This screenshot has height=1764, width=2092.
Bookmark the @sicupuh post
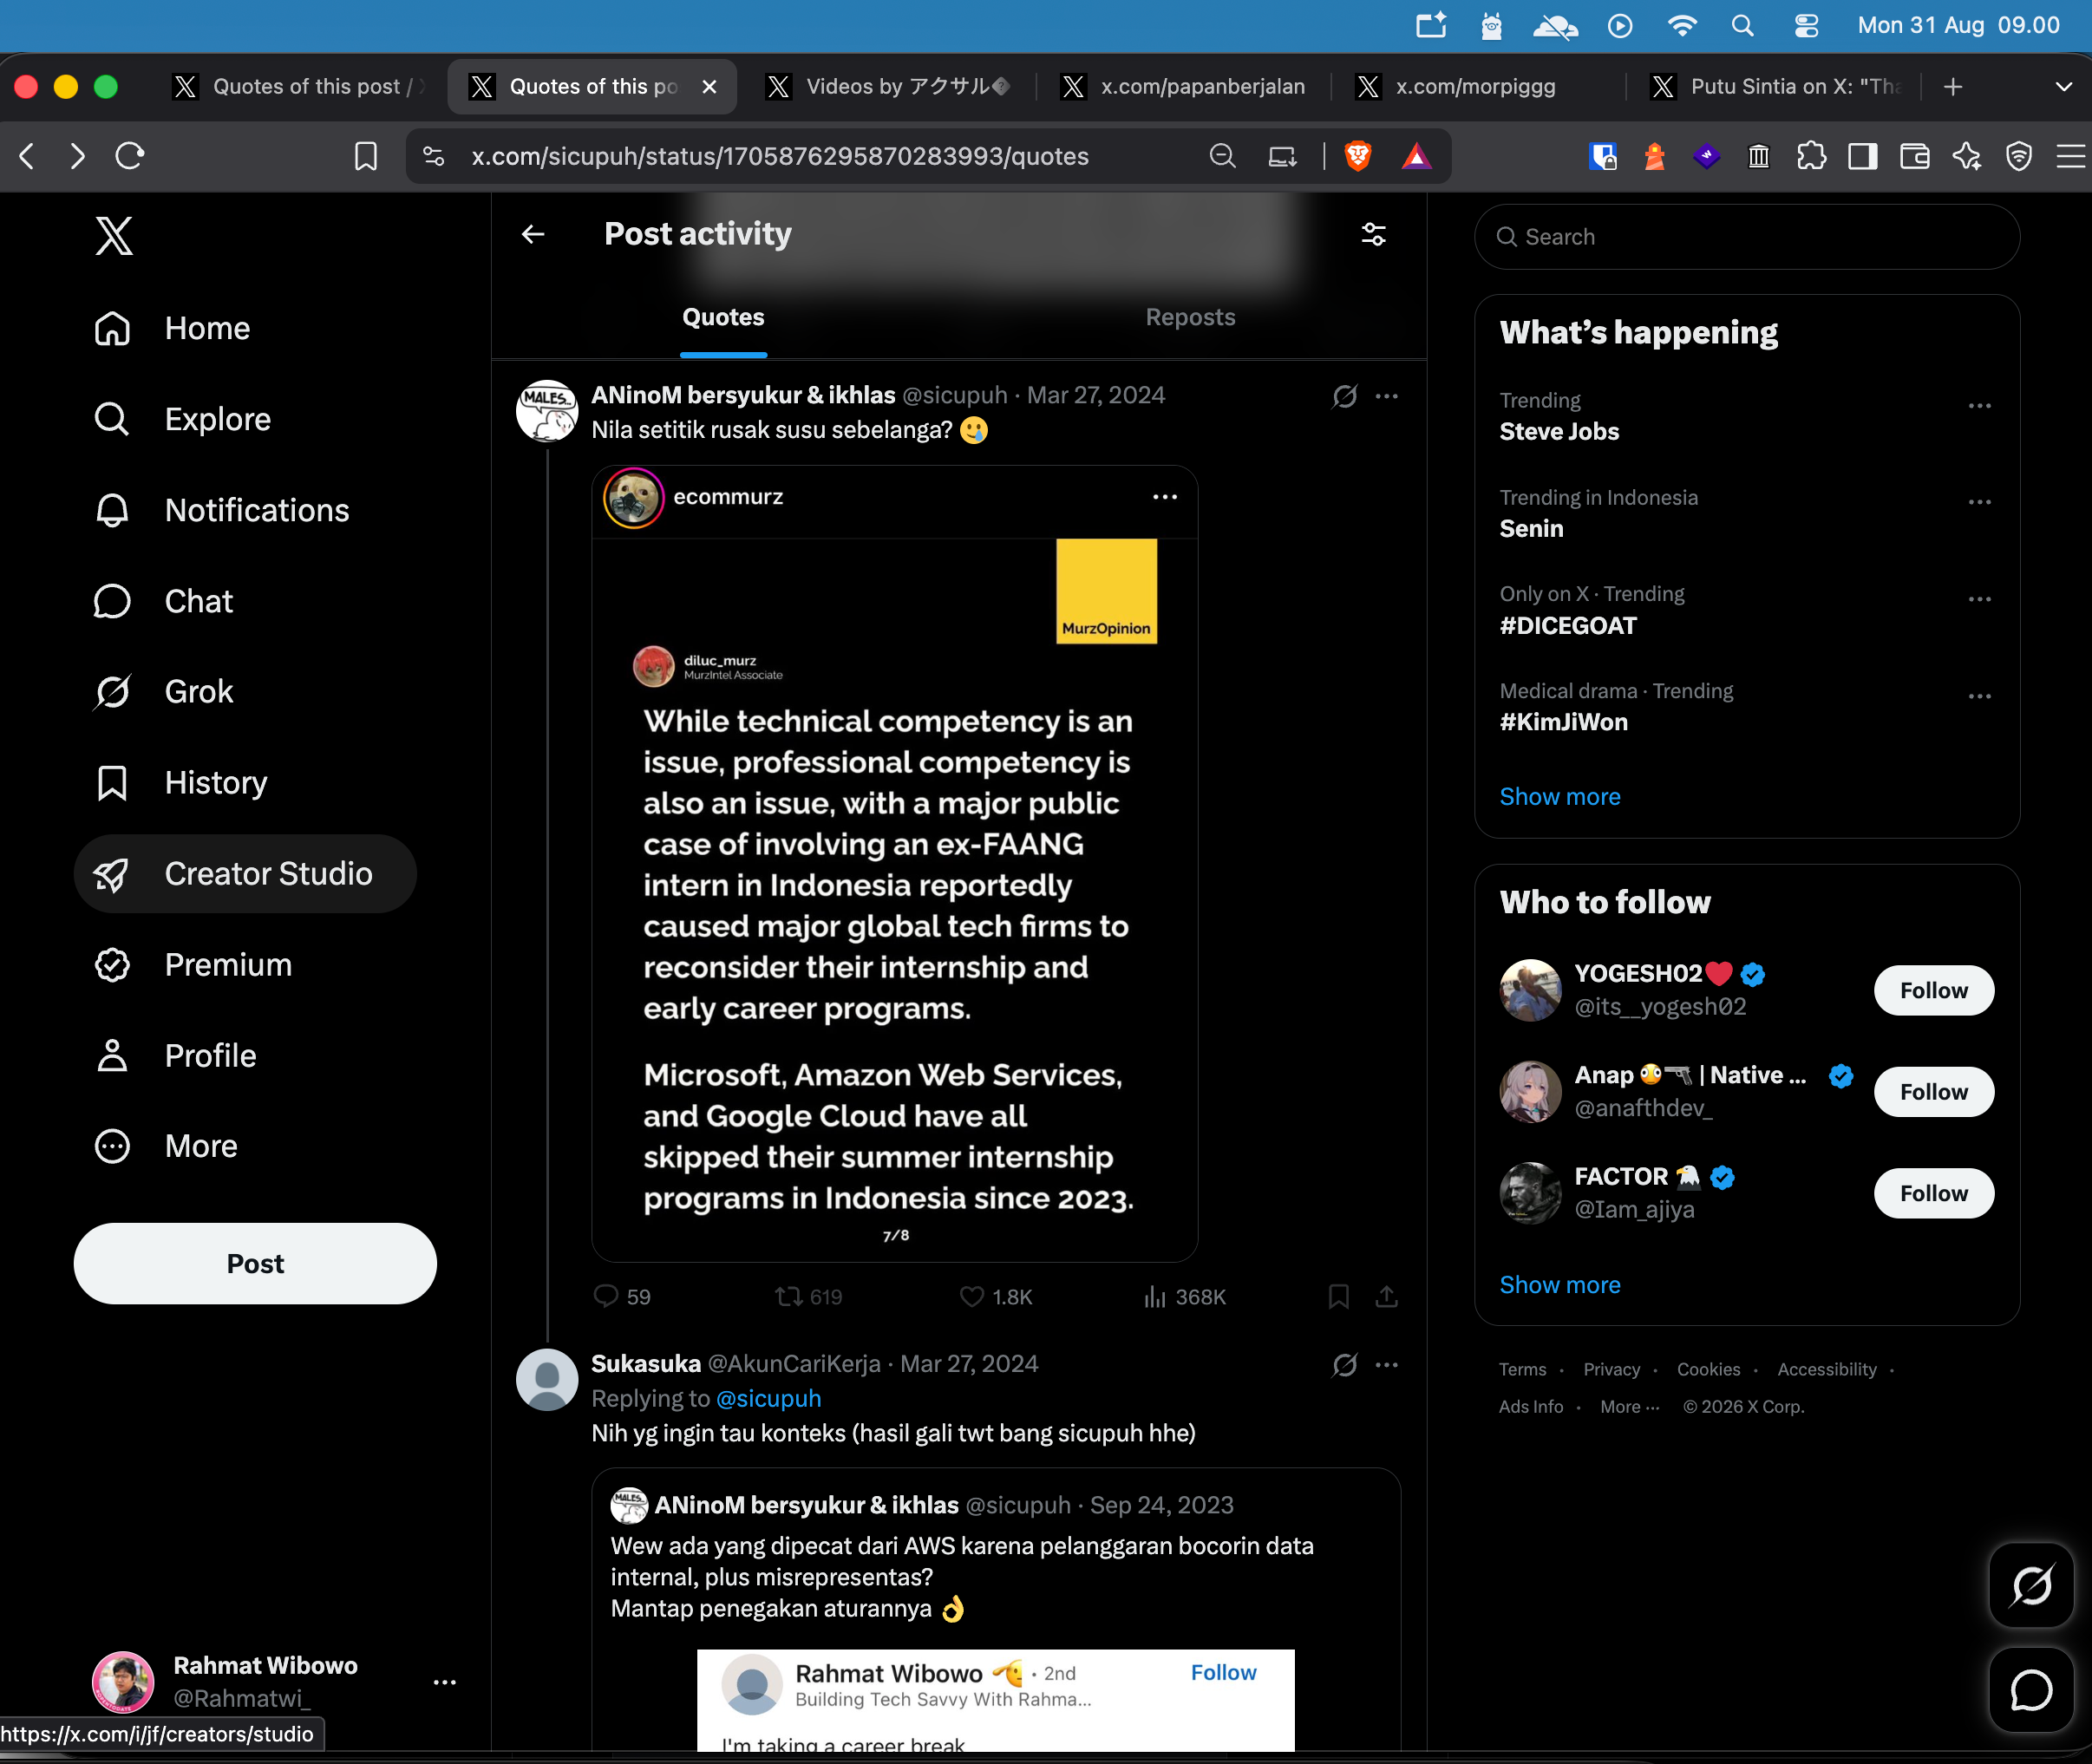click(x=1338, y=1296)
